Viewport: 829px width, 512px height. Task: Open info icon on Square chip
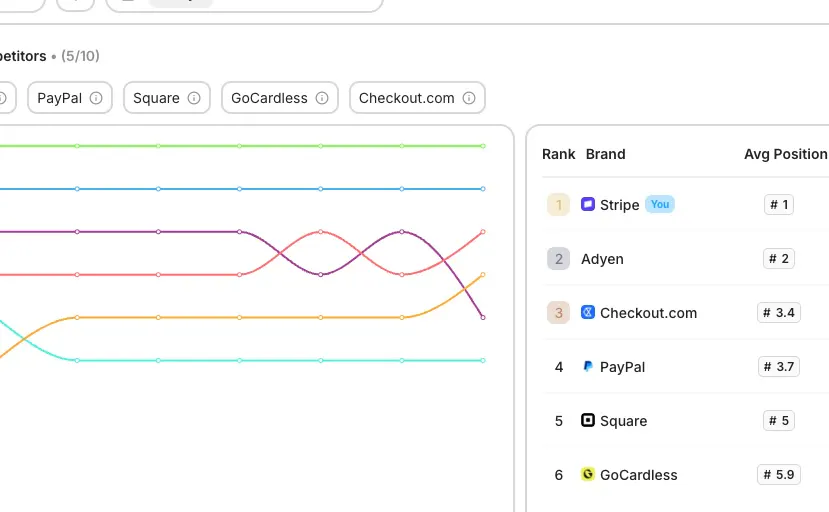point(194,98)
